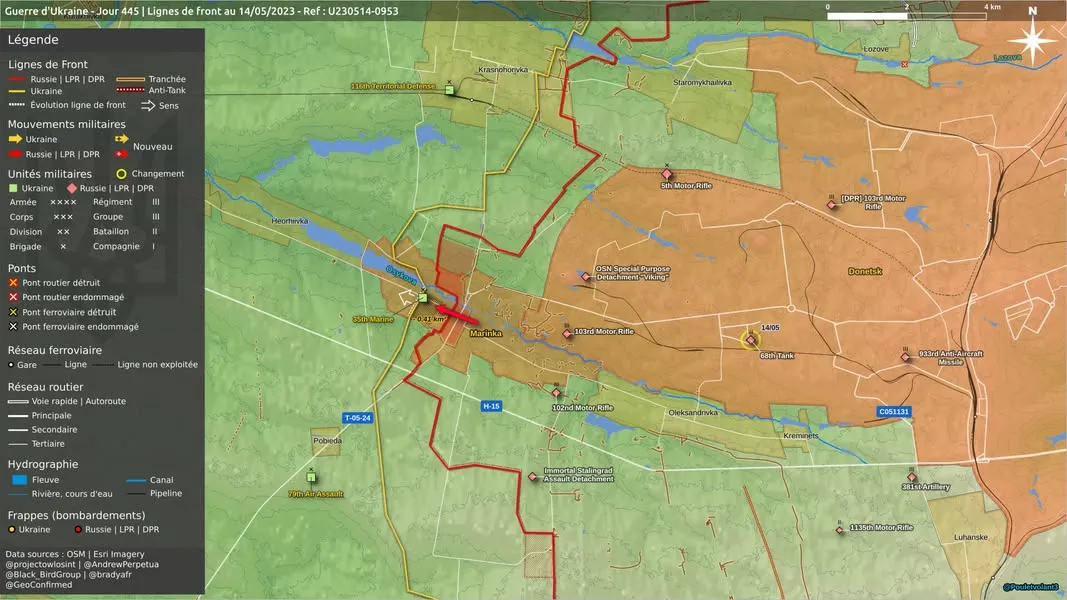1067x600 pixels.
Task: Click the damaged bridge X near Lozove
Action: 904,65
